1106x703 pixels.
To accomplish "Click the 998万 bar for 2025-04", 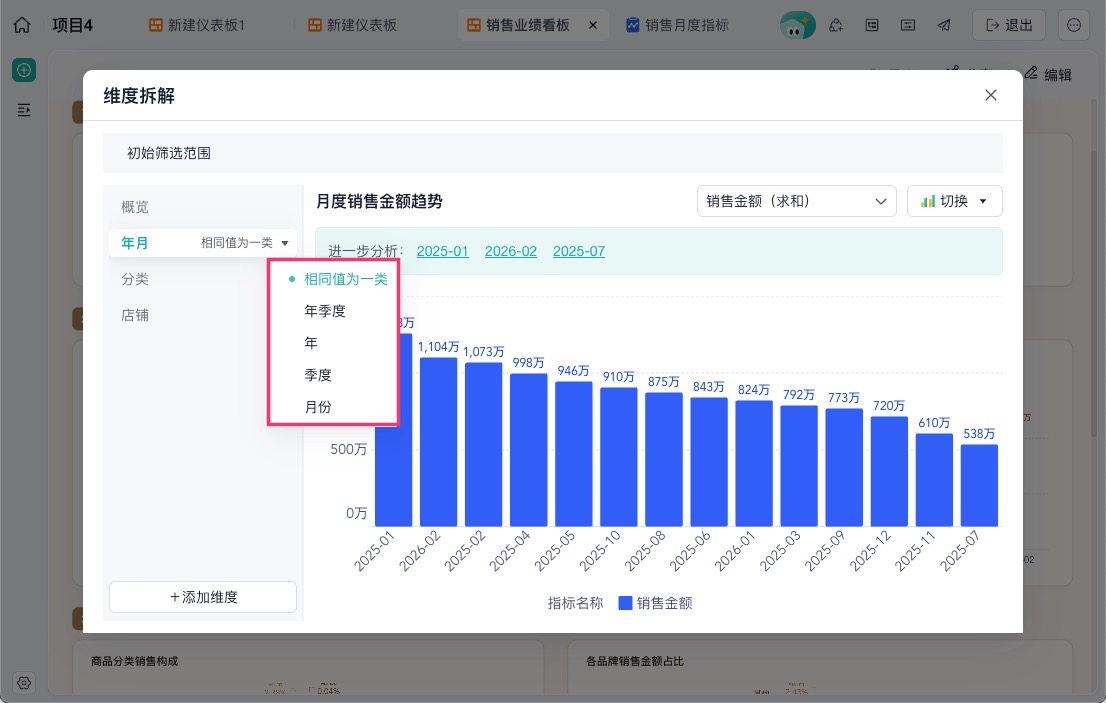I will coord(528,450).
